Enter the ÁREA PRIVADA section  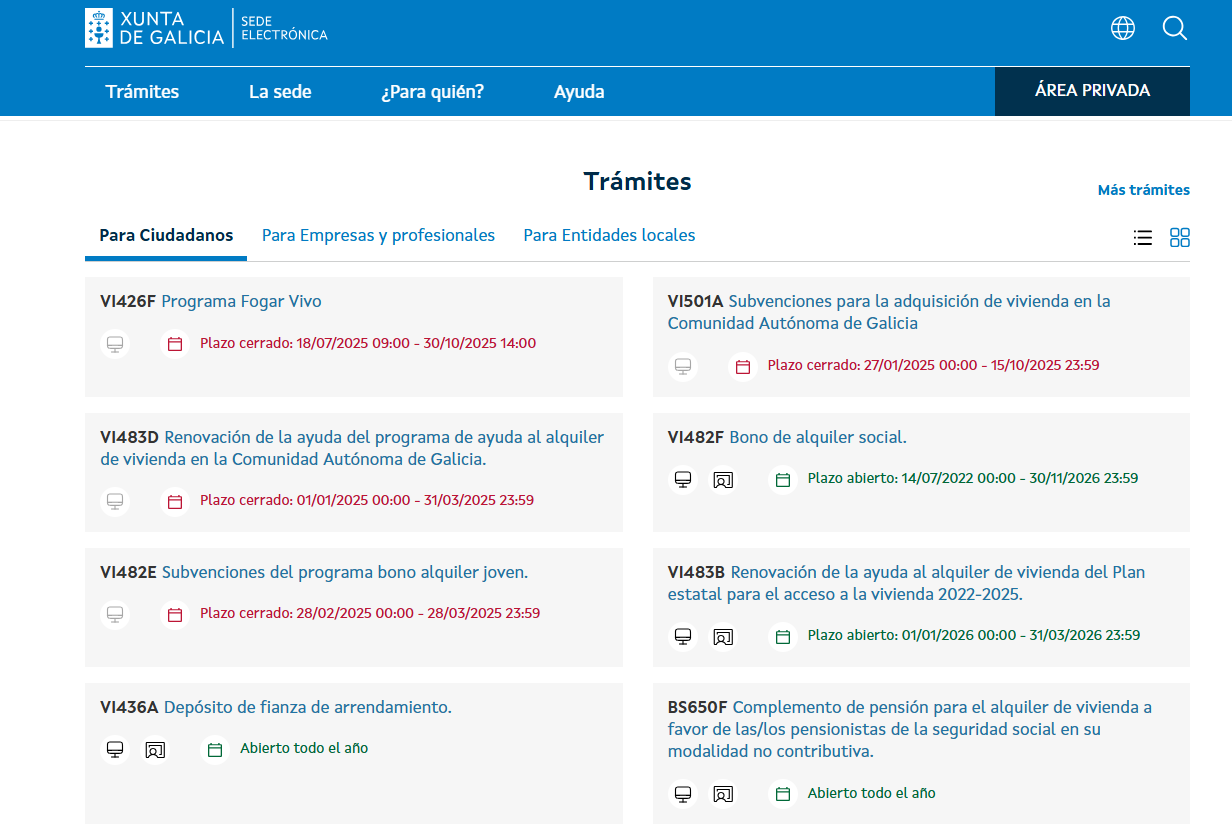[1091, 91]
